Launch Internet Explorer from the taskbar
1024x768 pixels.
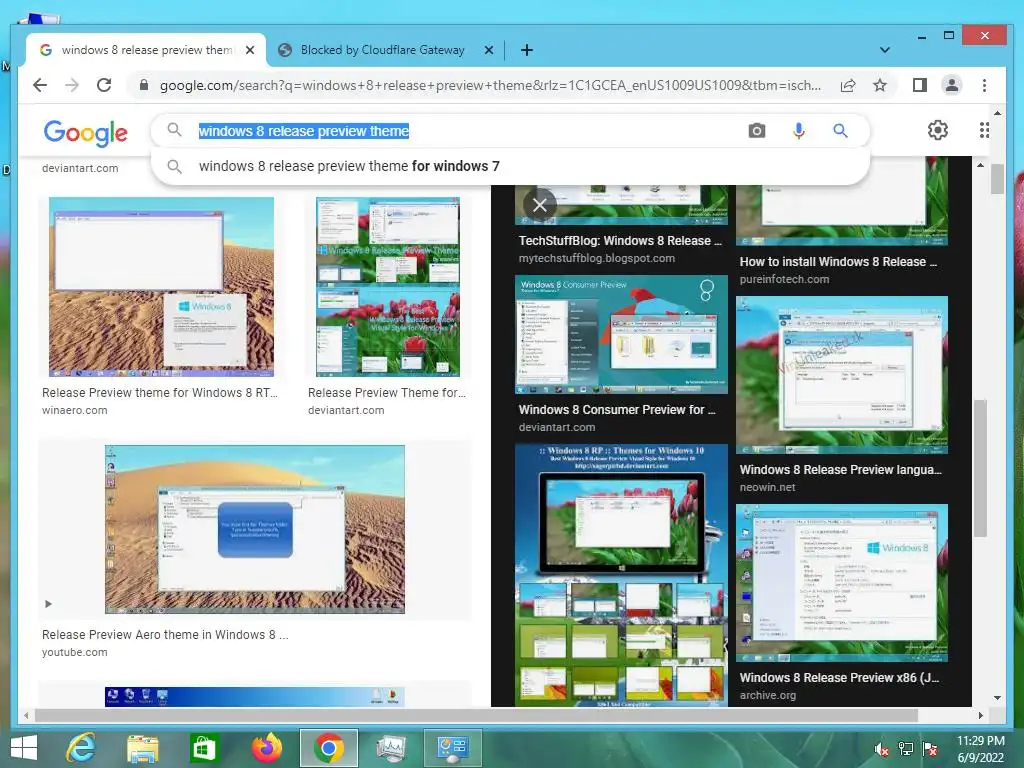[x=81, y=748]
